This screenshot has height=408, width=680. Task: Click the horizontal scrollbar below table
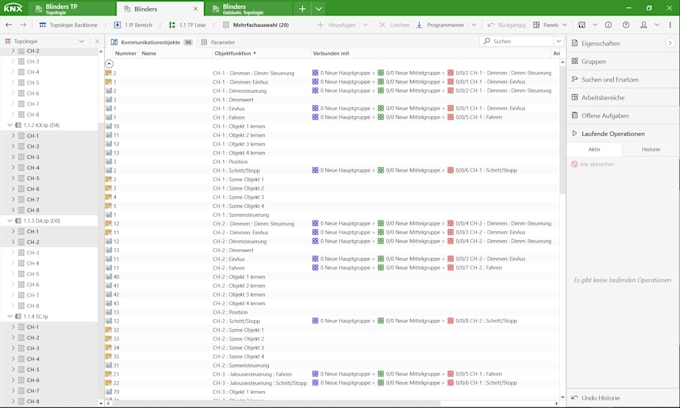pos(275,403)
